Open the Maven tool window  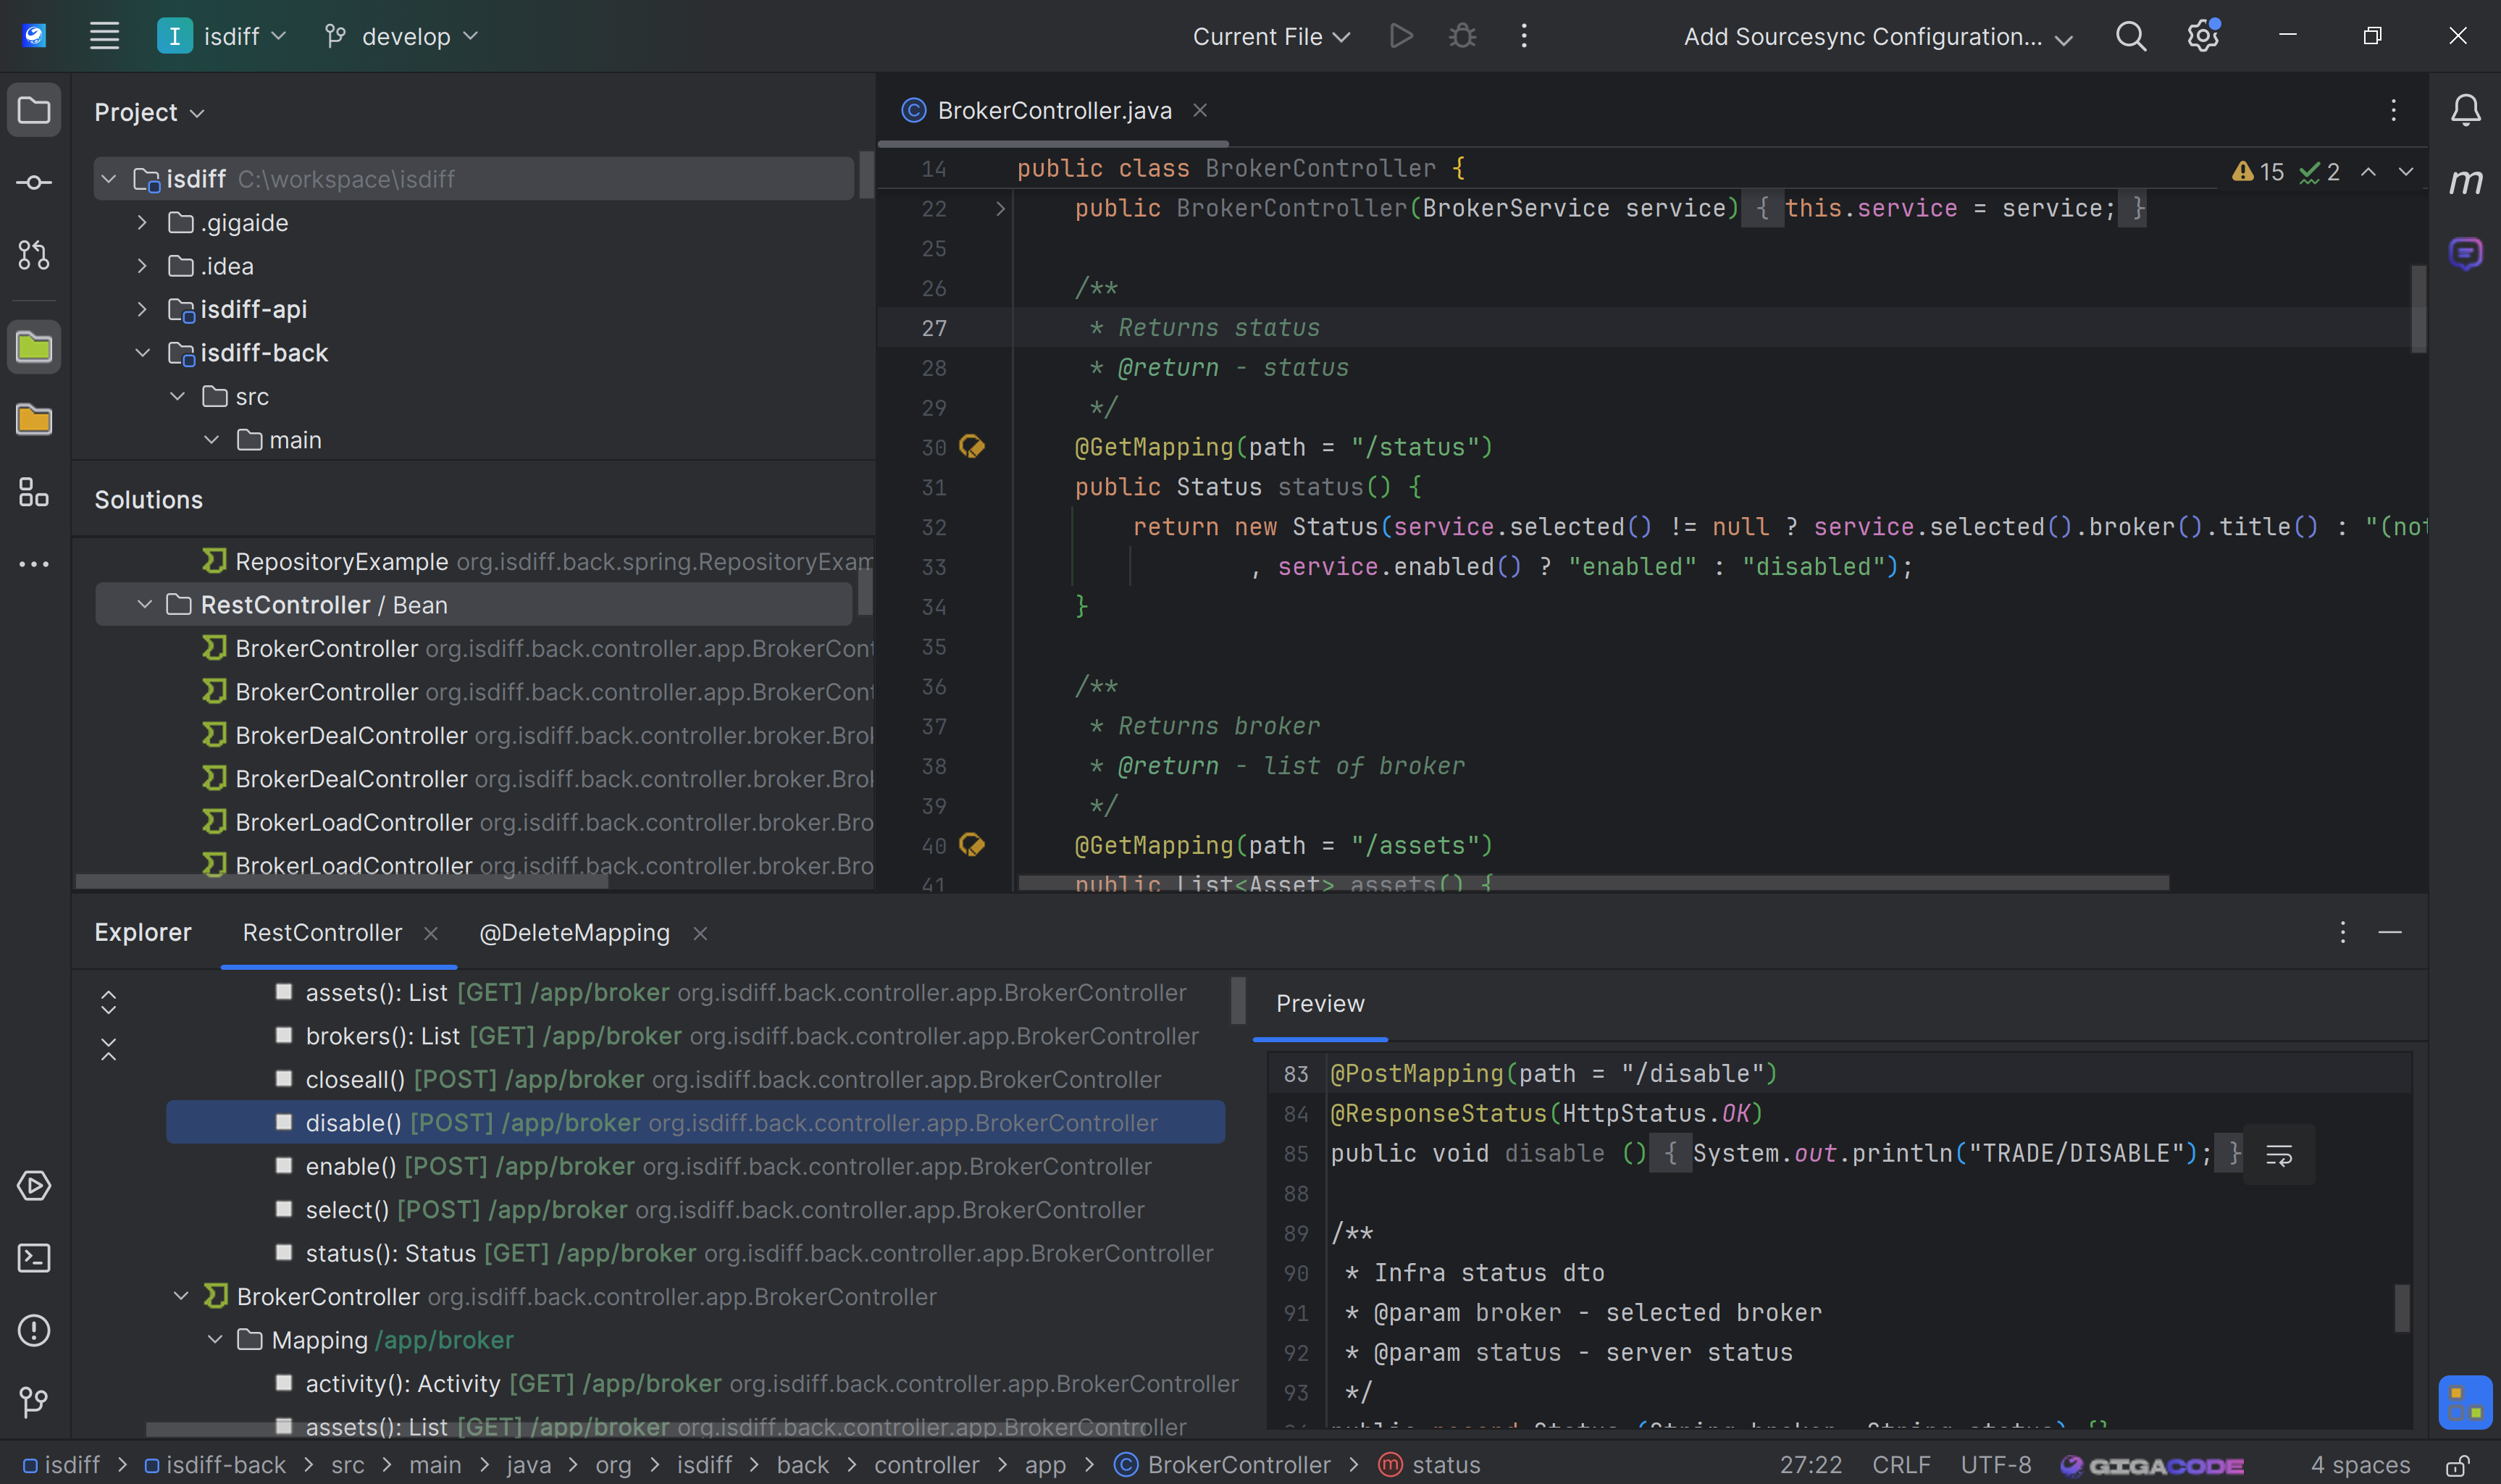2466,182
